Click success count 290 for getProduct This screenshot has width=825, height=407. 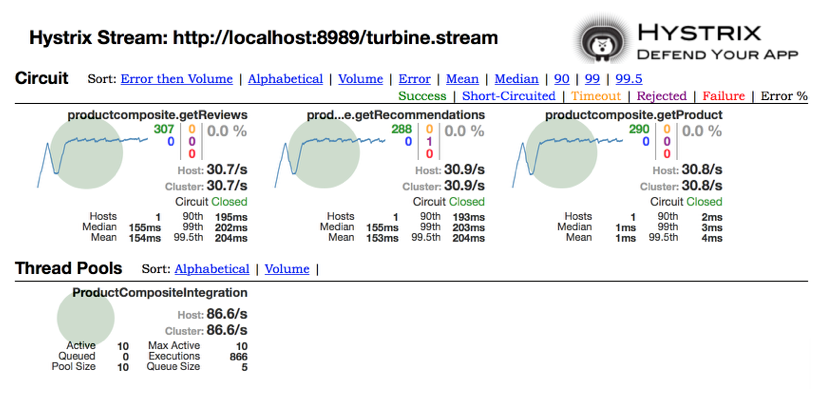pos(639,130)
